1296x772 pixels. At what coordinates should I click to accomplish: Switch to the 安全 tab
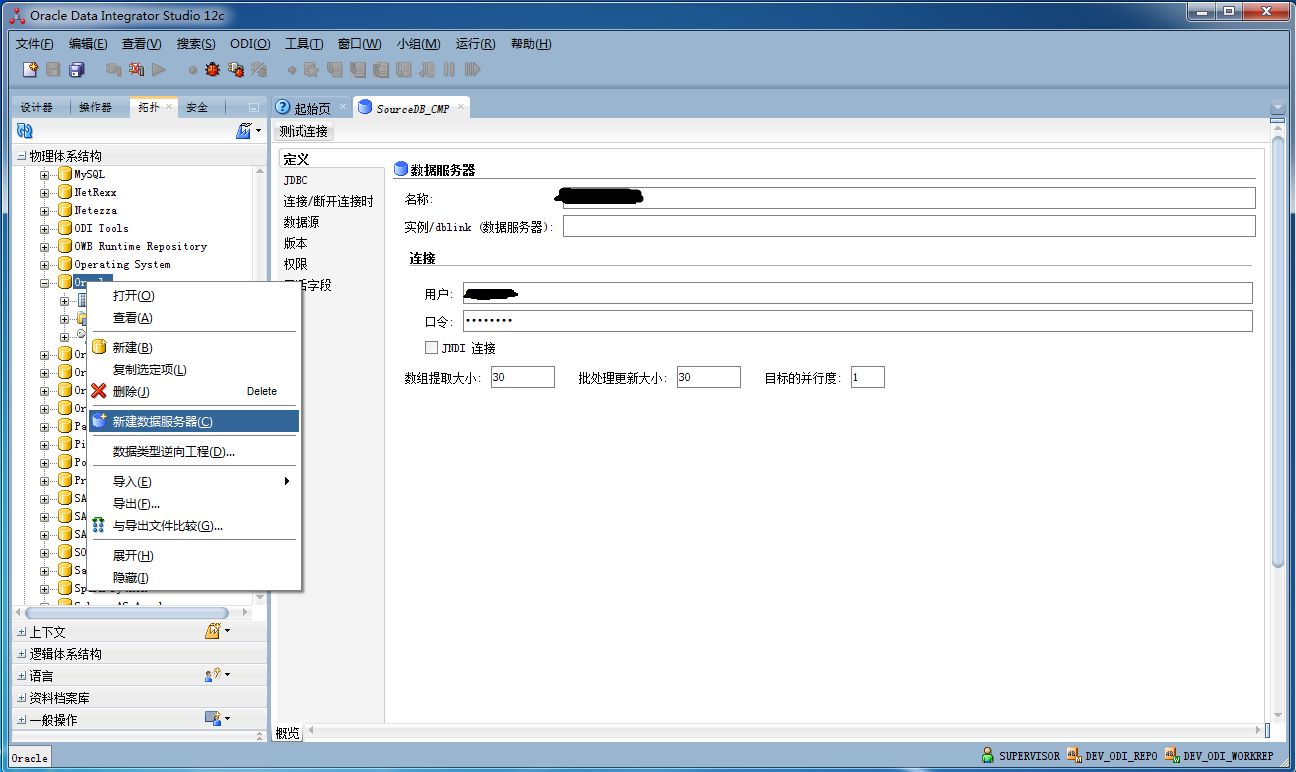[197, 107]
